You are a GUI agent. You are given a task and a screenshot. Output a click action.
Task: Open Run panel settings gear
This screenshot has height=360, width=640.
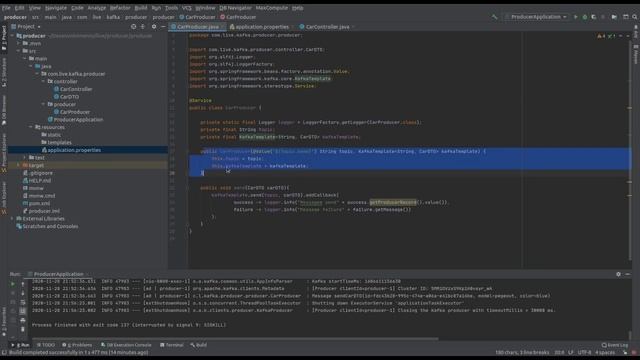coord(618,274)
